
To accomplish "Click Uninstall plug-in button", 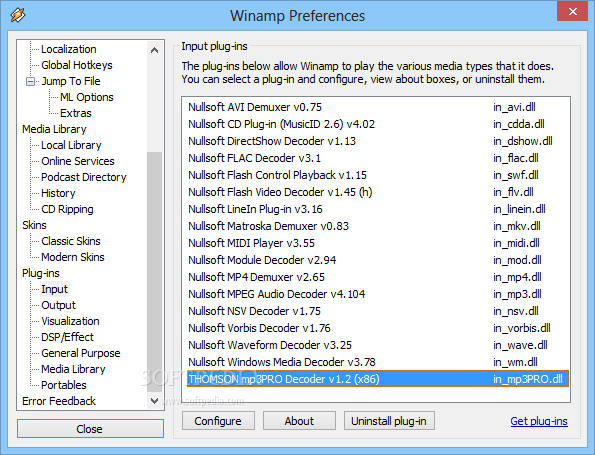I will point(389,421).
